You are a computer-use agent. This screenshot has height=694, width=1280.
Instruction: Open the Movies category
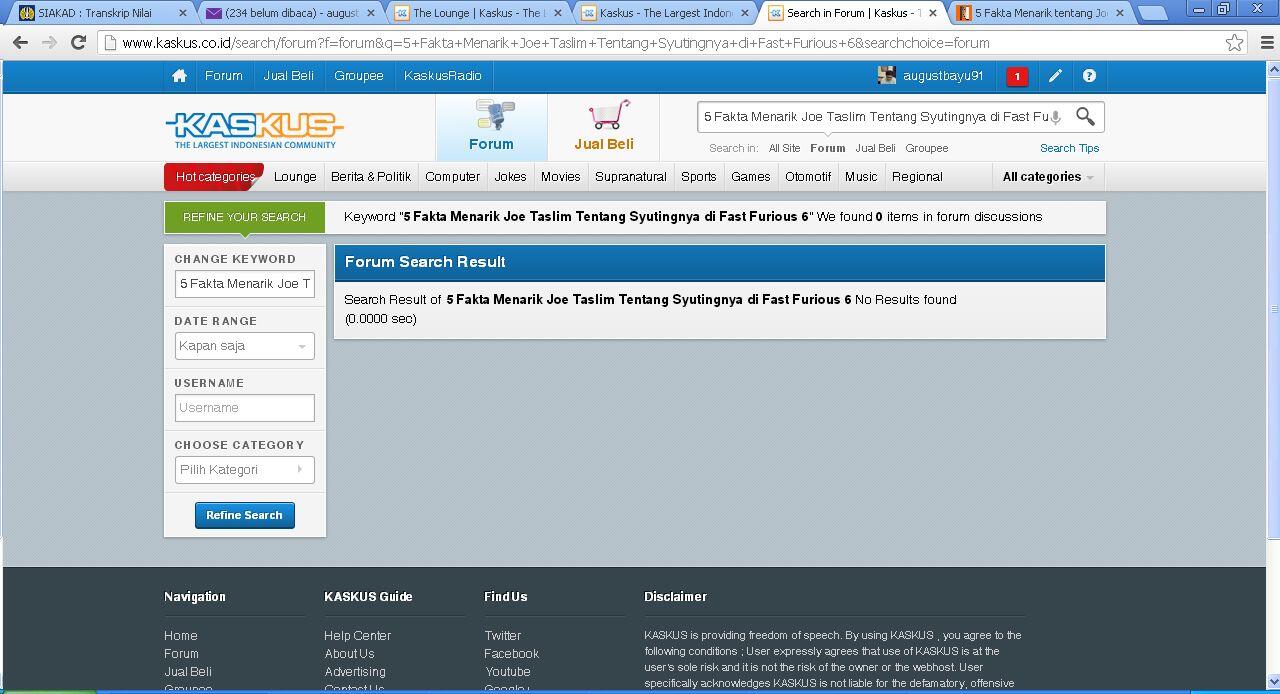click(x=560, y=177)
